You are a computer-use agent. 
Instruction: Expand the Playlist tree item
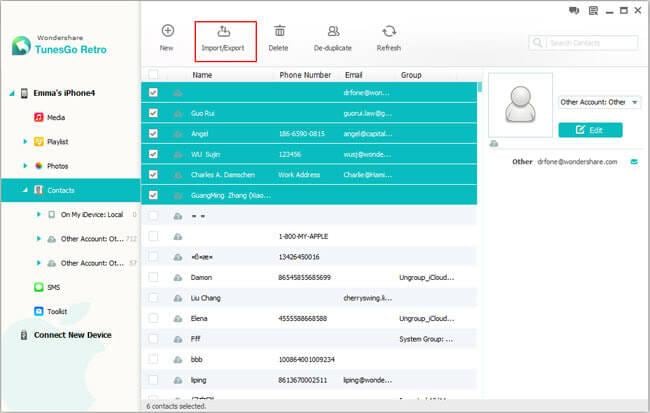click(x=25, y=142)
